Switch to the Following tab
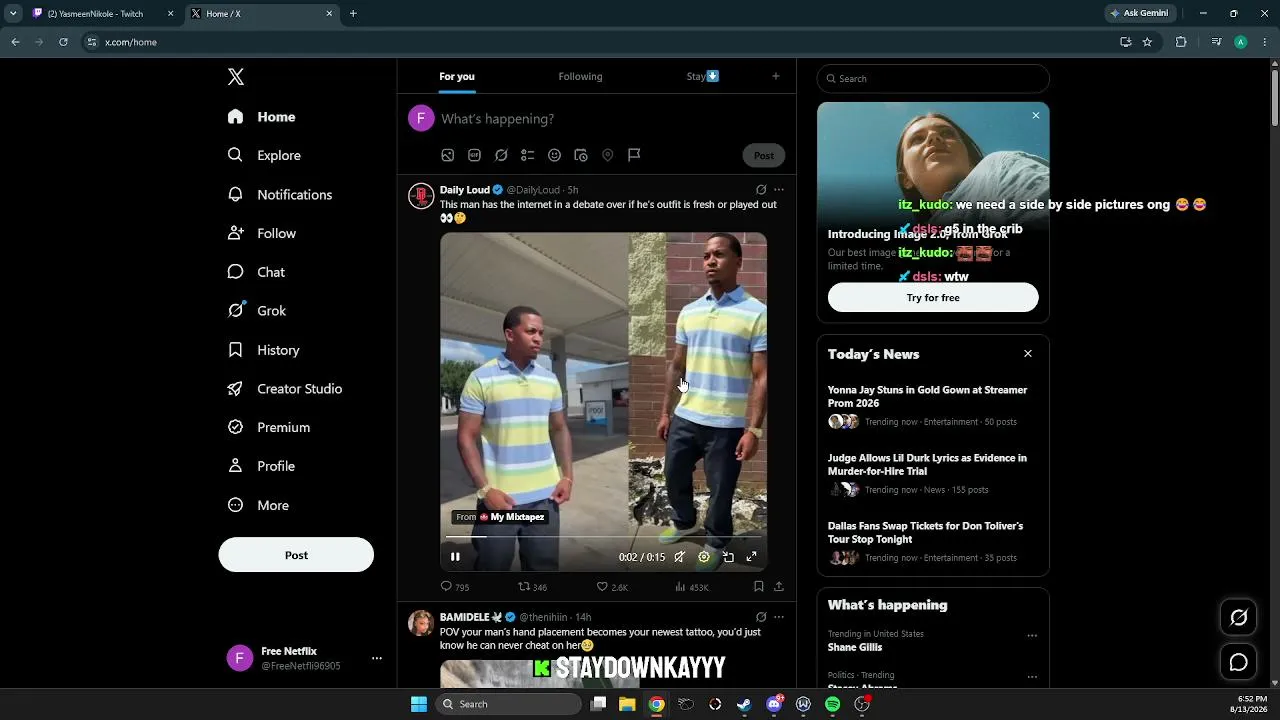This screenshot has width=1280, height=720. 580,76
